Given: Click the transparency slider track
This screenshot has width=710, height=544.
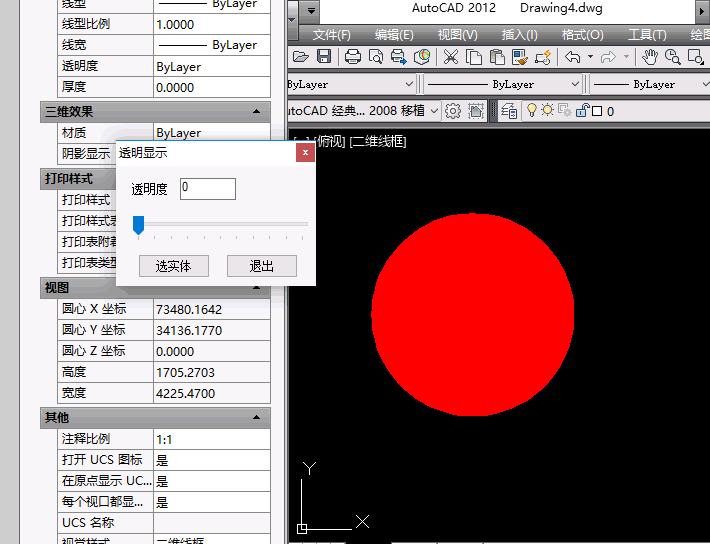Looking at the screenshot, I should tap(223, 224).
